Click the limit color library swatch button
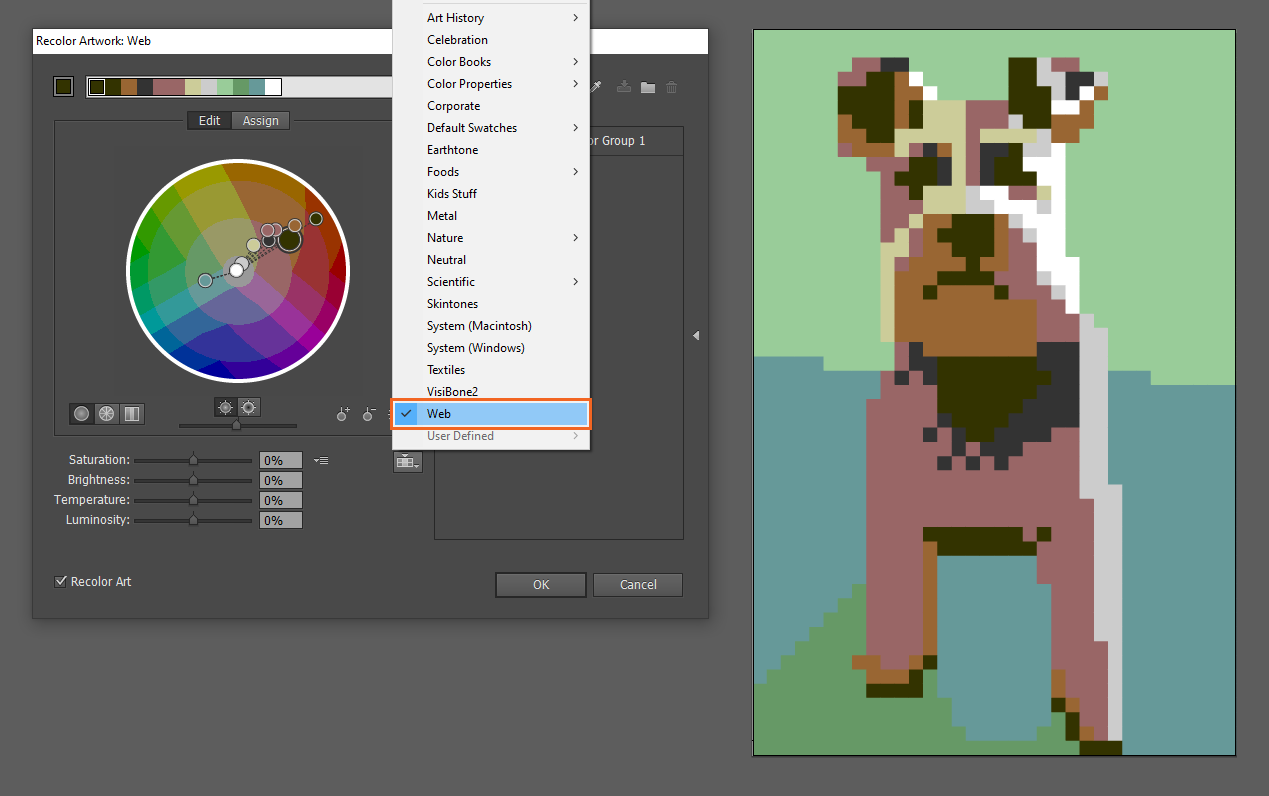 coord(408,461)
